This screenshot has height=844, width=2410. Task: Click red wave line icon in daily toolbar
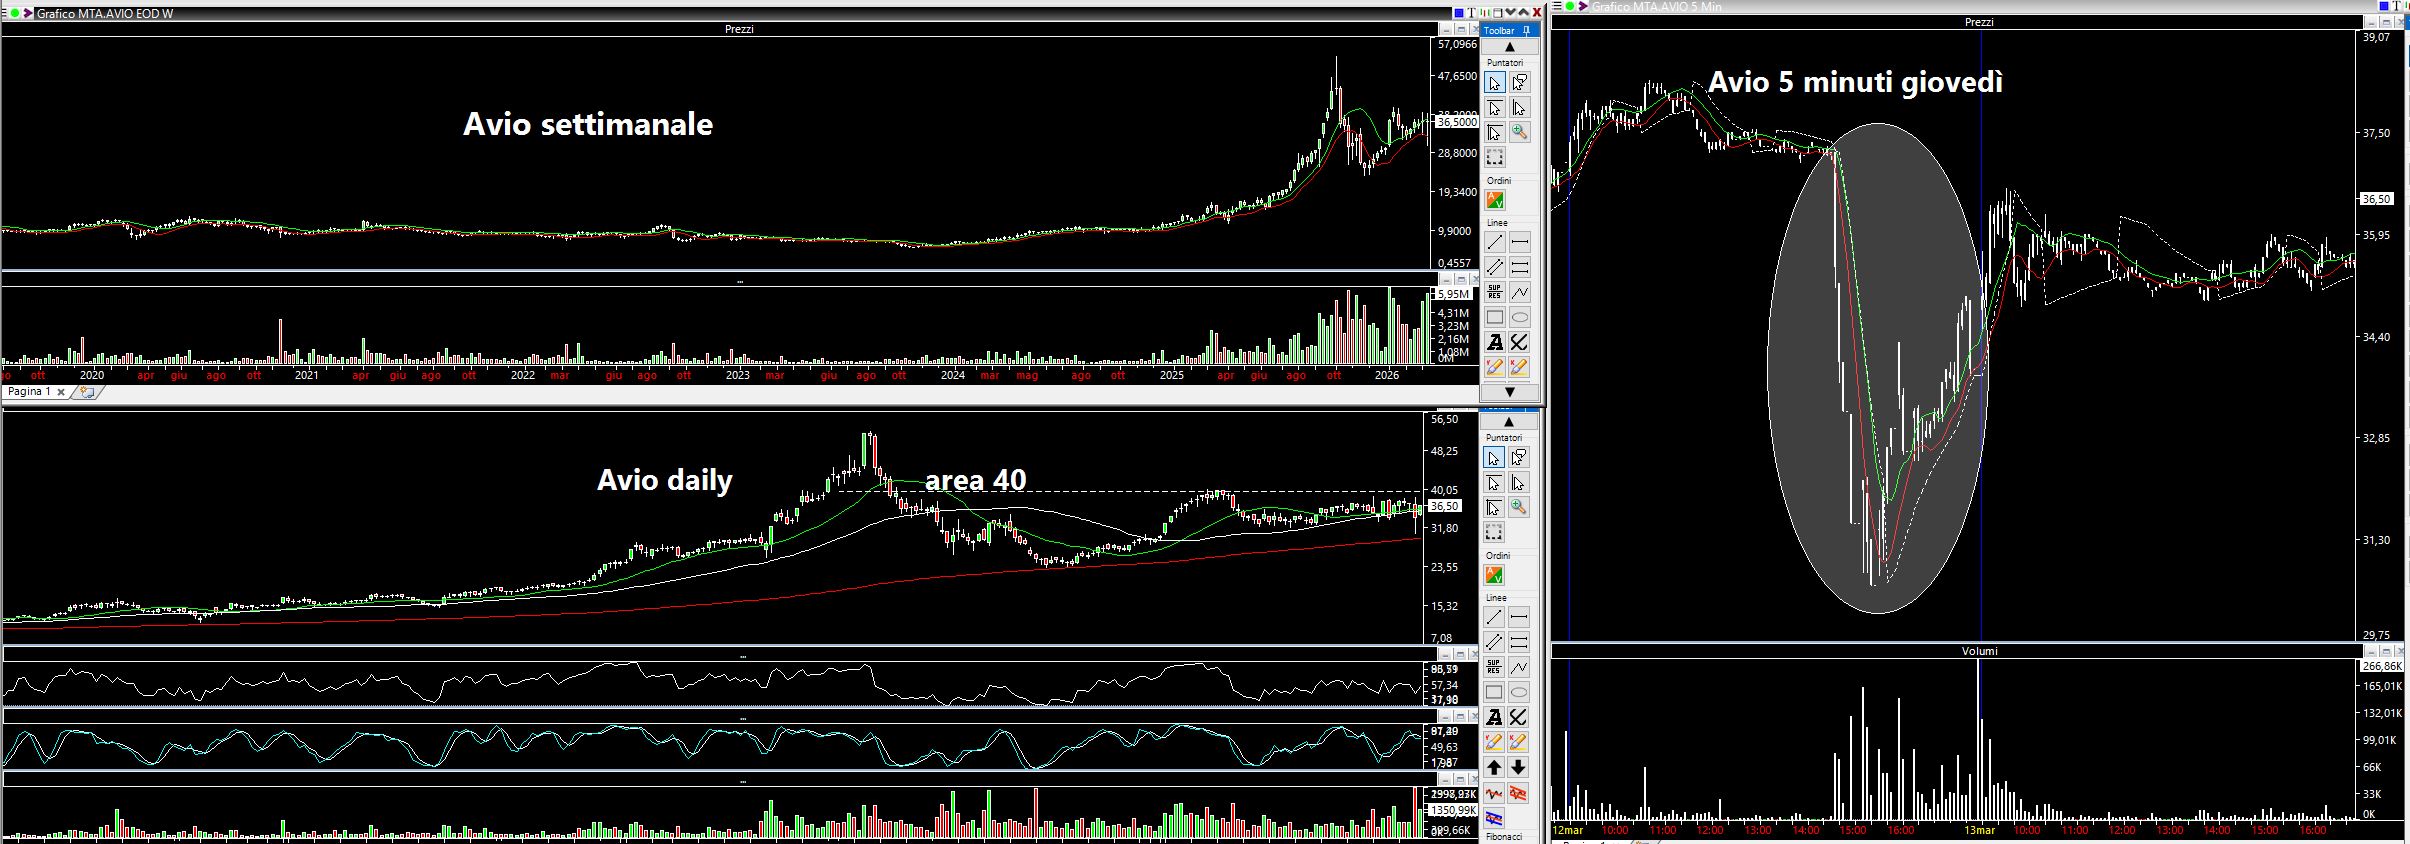click(x=1493, y=793)
